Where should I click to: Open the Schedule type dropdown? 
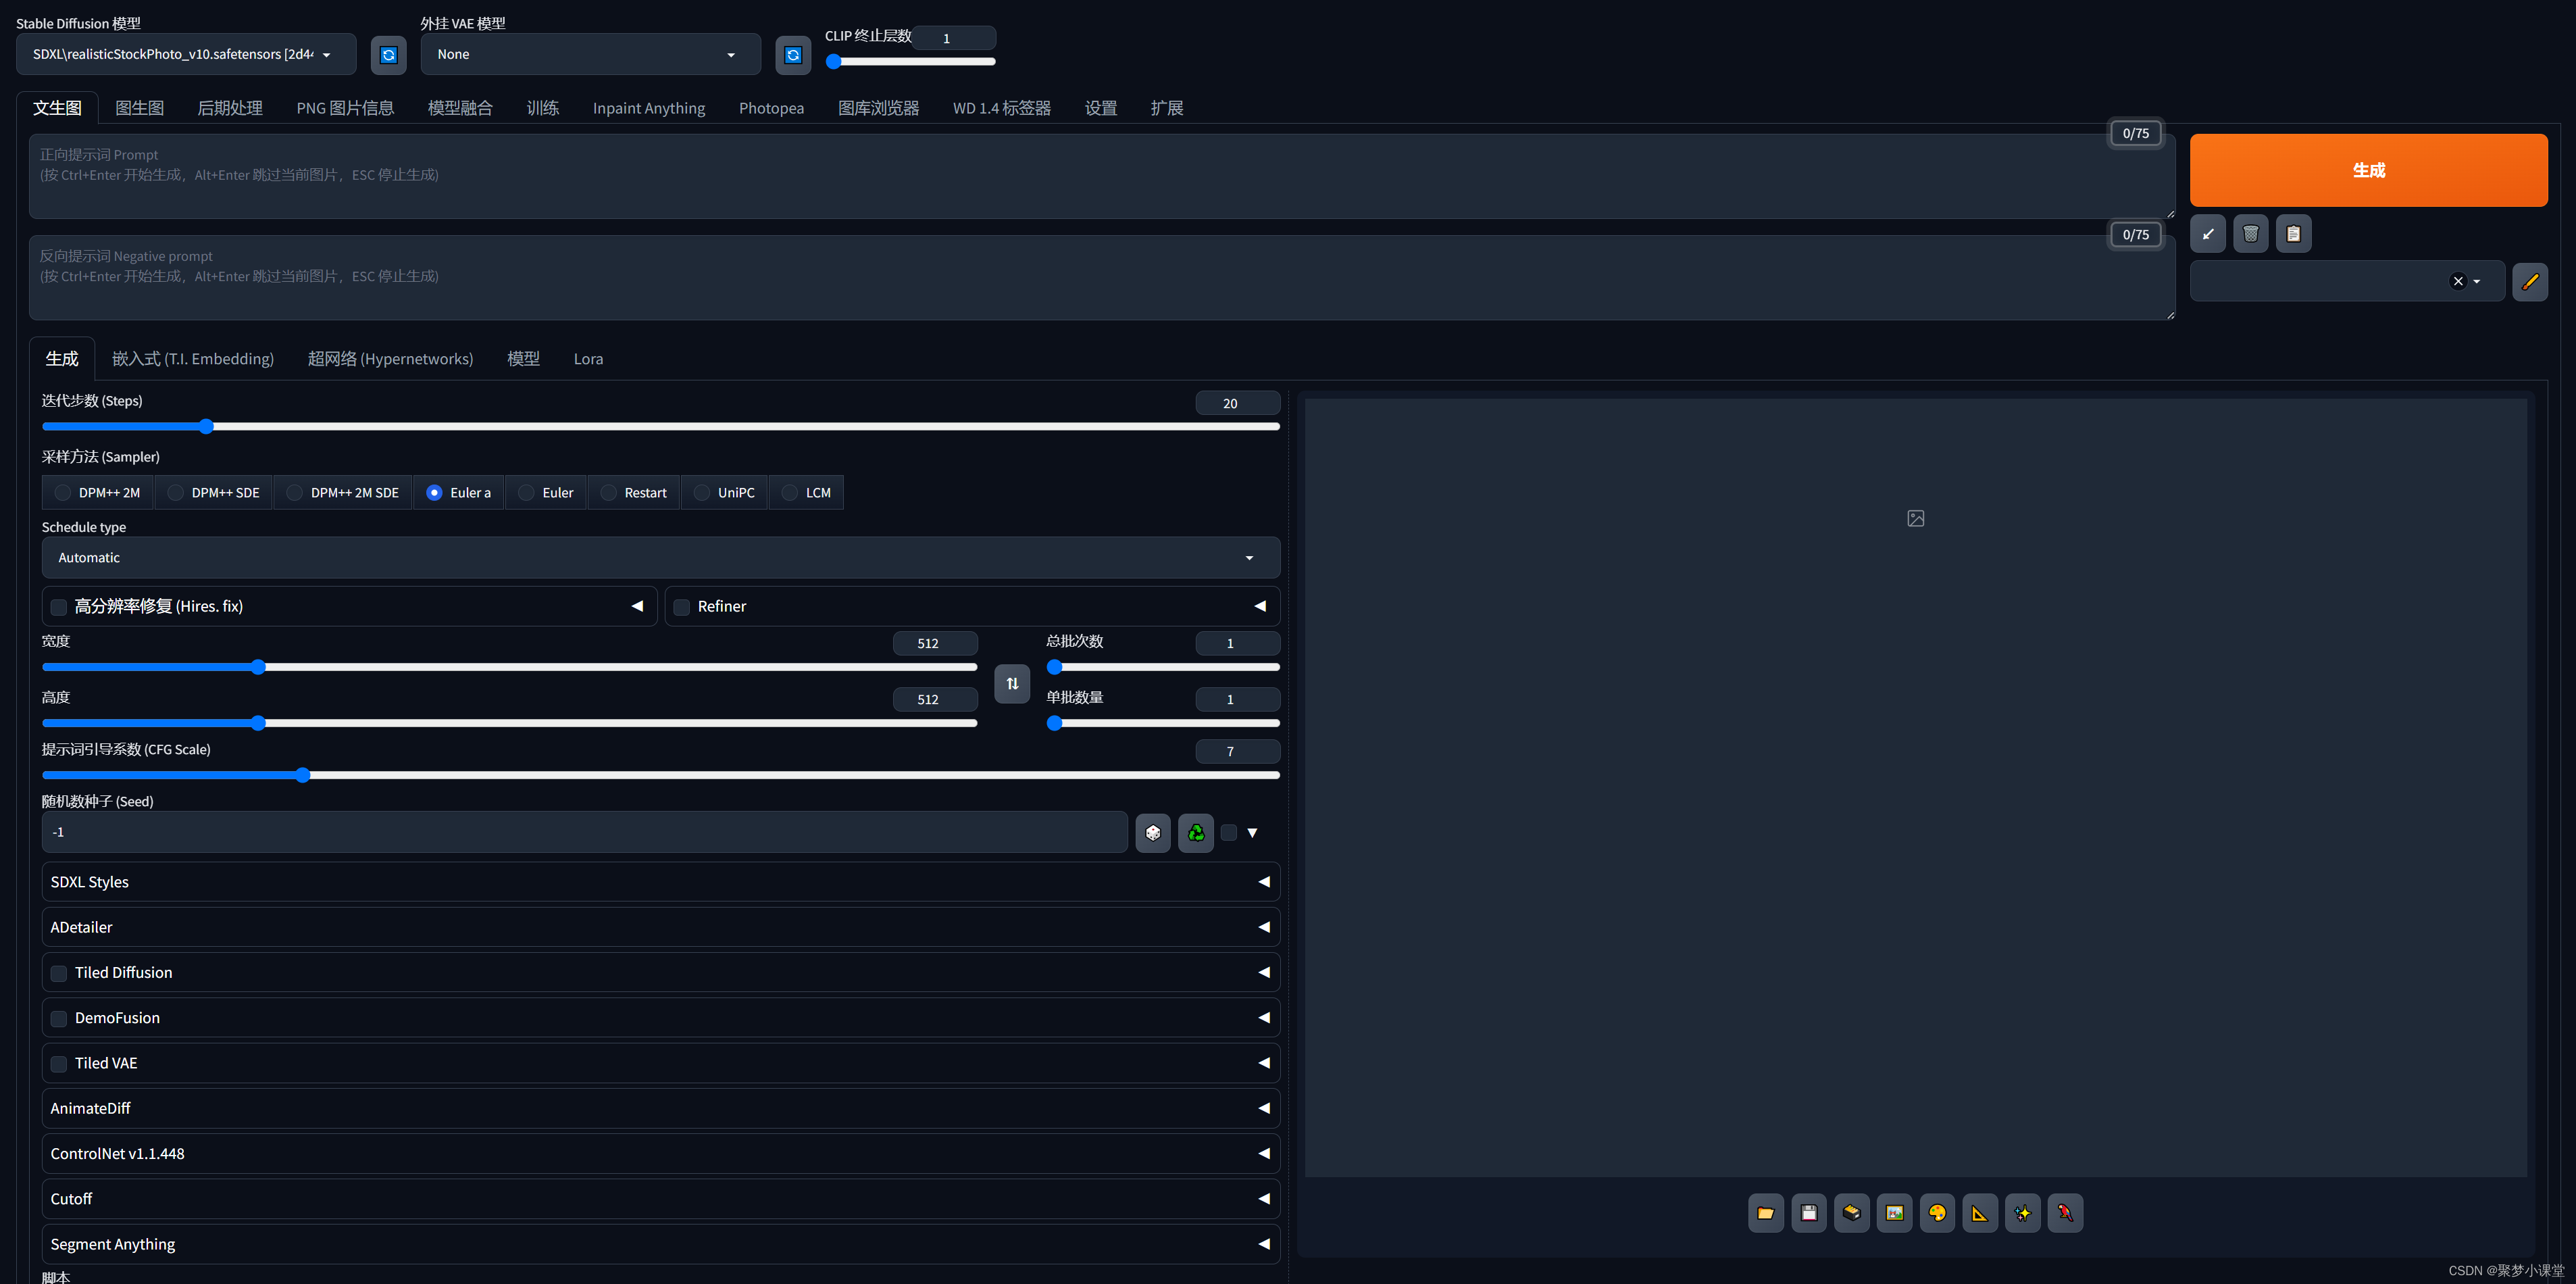660,558
